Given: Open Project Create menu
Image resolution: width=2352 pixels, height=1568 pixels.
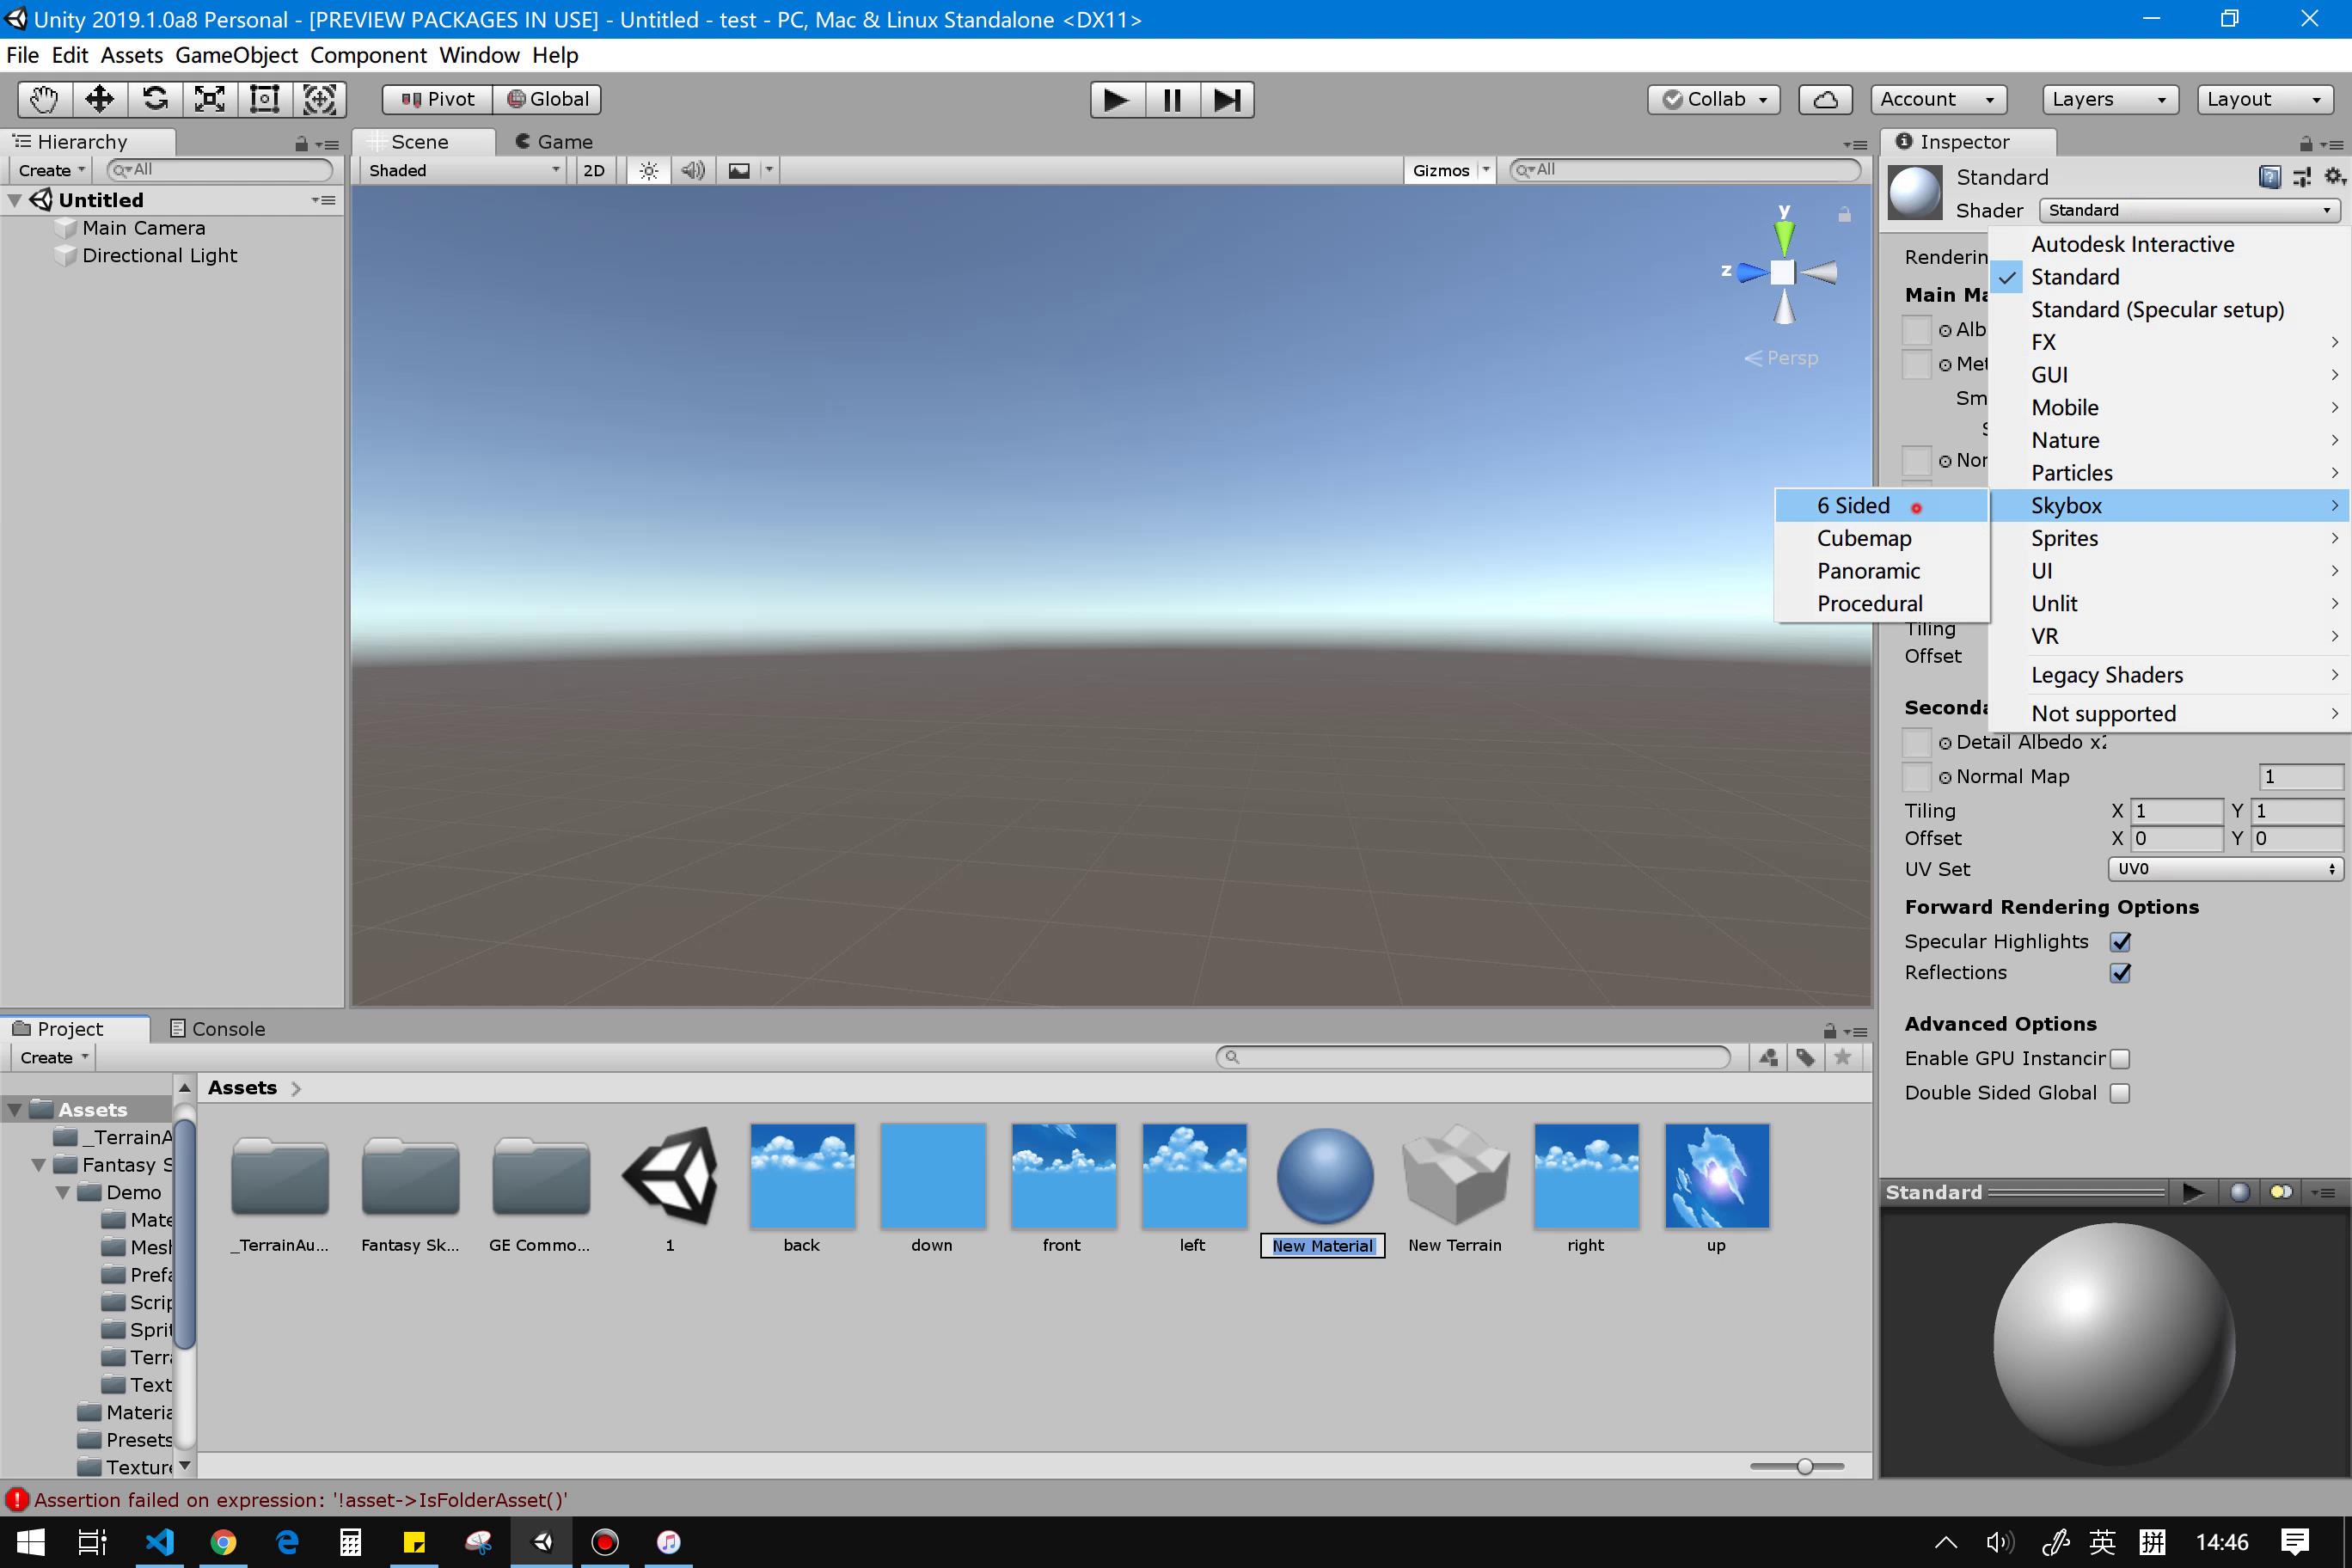Looking at the screenshot, I should coord(54,1057).
